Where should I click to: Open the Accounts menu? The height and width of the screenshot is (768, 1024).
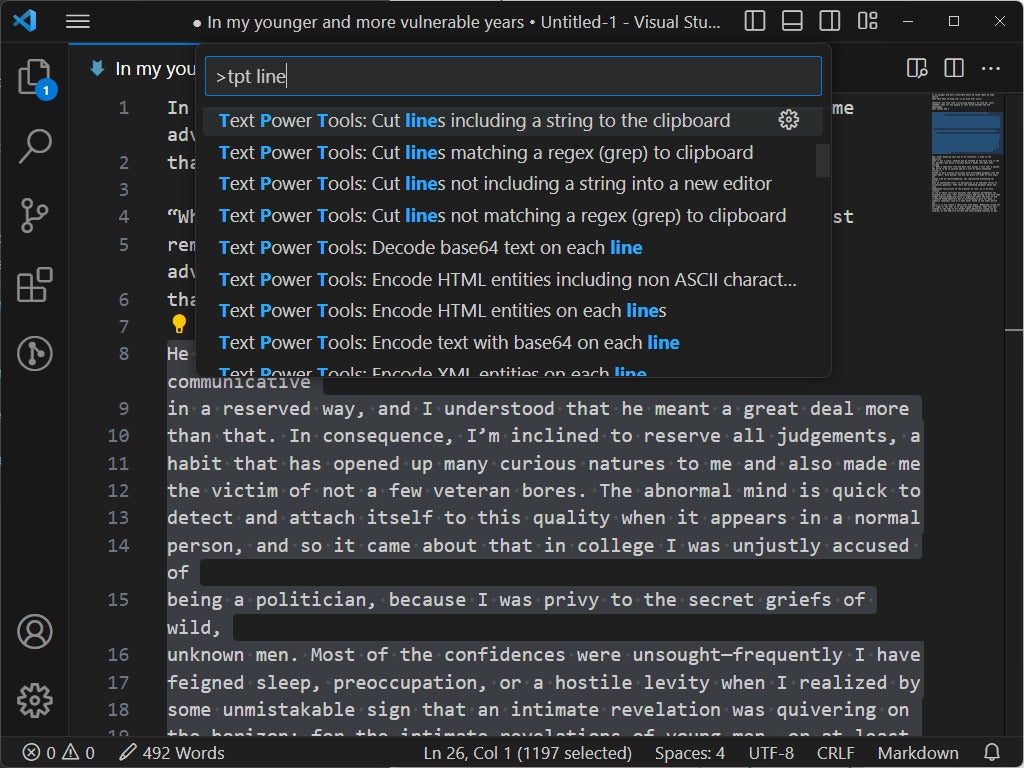coord(35,632)
